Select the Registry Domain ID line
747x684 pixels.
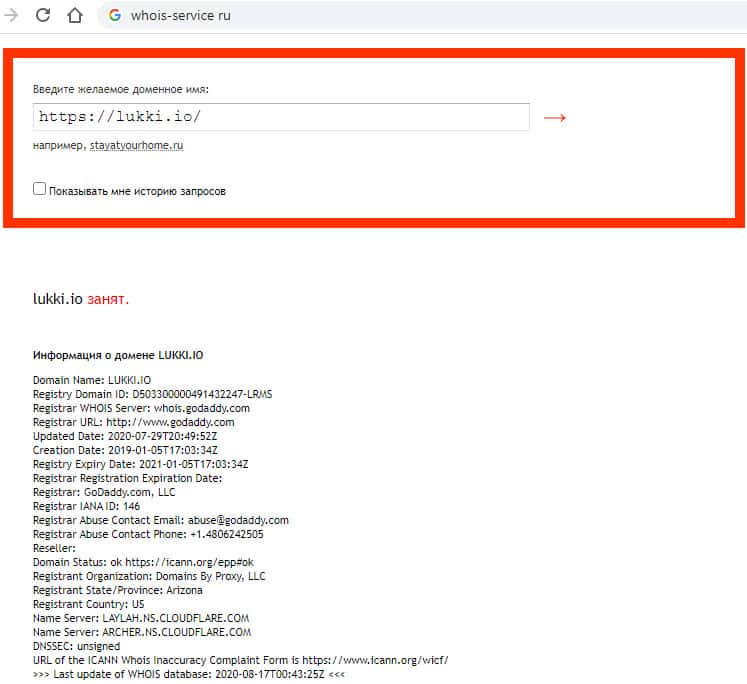(152, 394)
